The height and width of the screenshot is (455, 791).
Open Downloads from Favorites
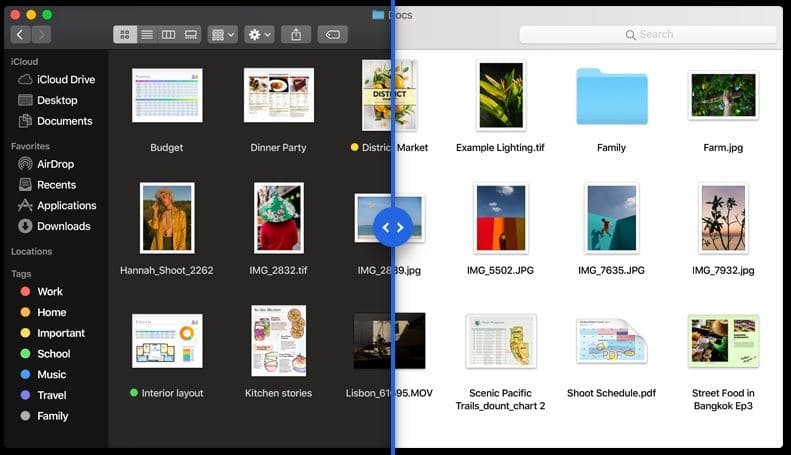click(x=54, y=226)
